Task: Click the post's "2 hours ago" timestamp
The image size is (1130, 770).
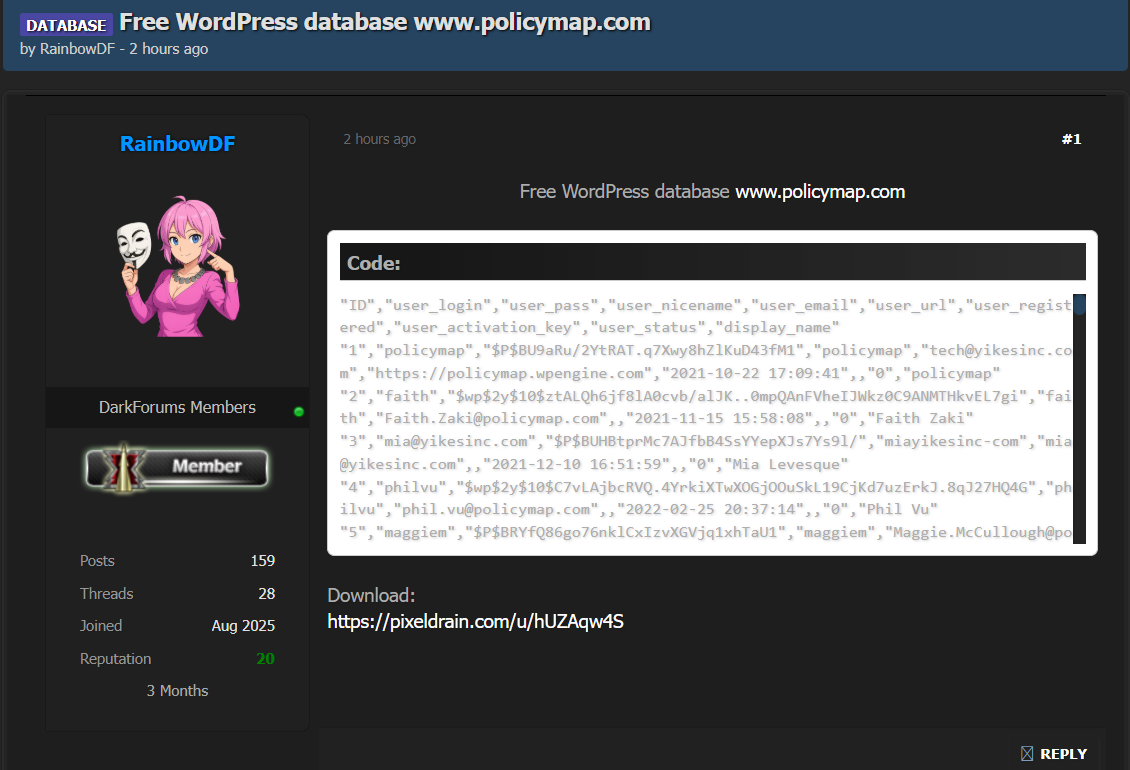Action: (379, 139)
